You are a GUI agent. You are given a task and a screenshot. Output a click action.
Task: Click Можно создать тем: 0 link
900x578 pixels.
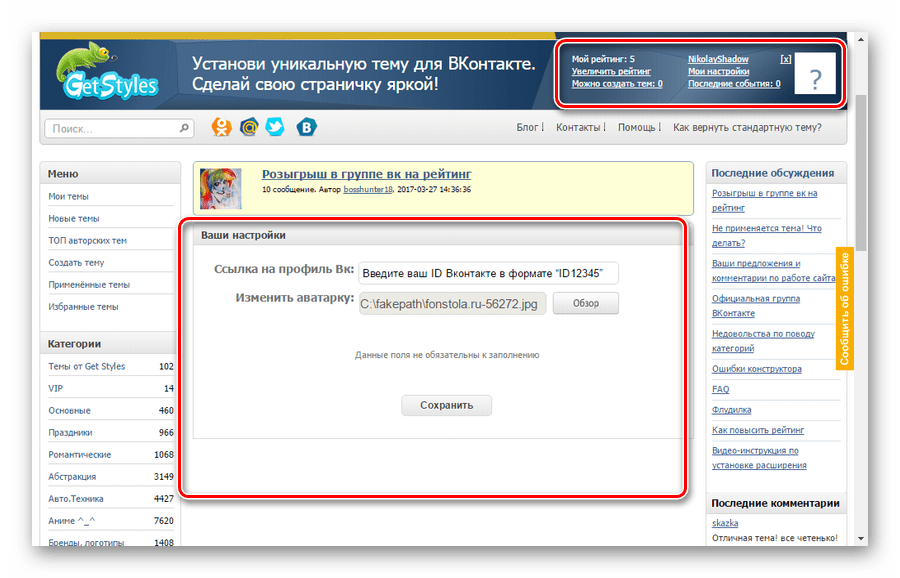(617, 84)
